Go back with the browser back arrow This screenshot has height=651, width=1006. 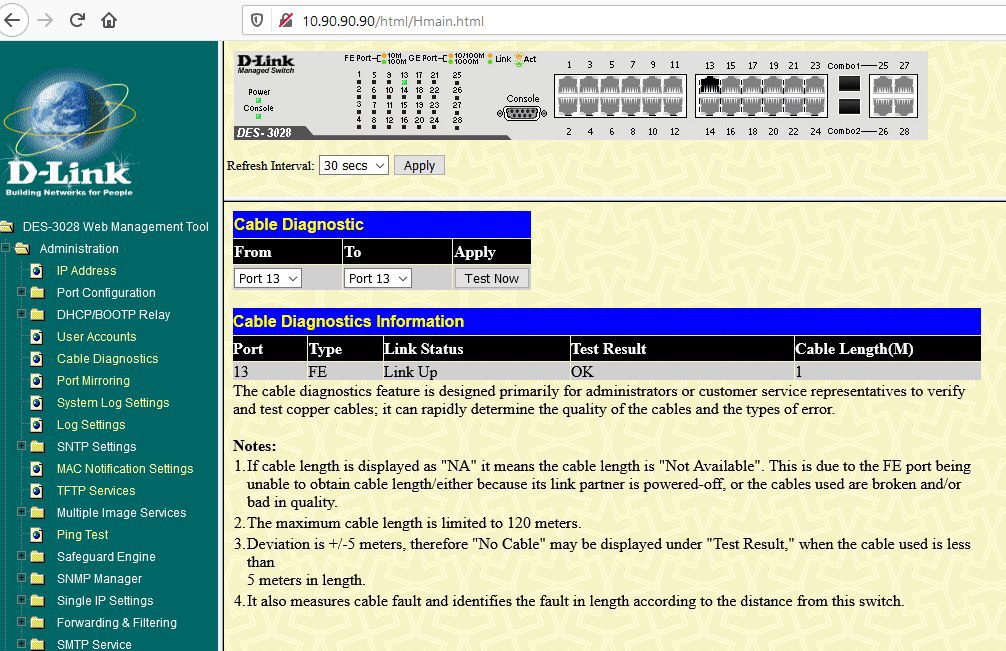pos(12,21)
